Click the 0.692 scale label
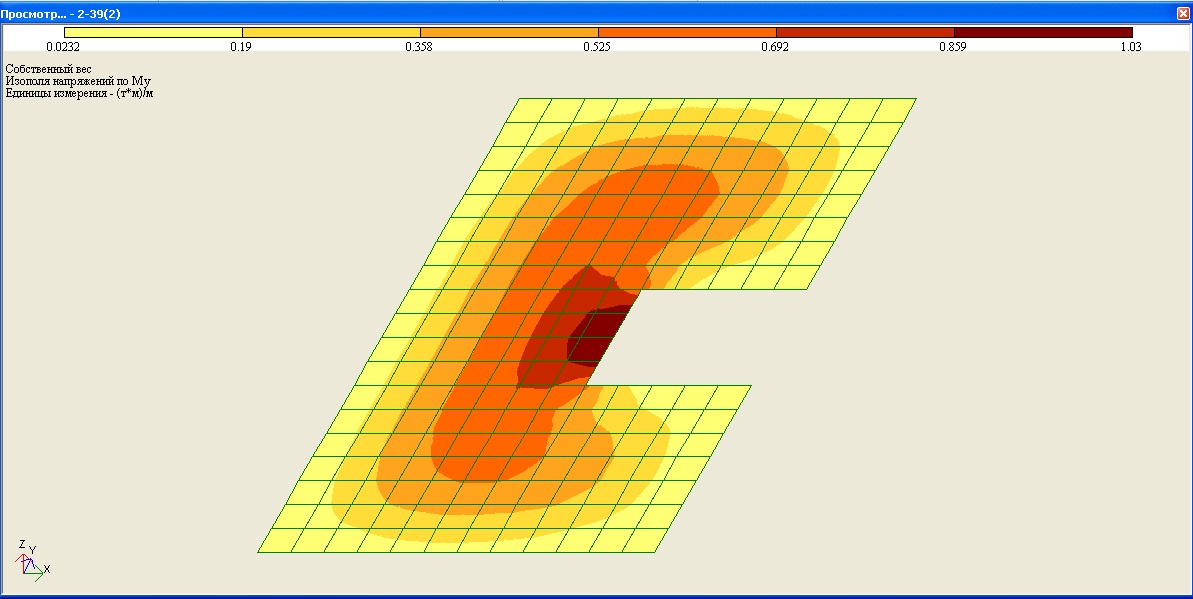The image size is (1193, 599). click(x=775, y=46)
